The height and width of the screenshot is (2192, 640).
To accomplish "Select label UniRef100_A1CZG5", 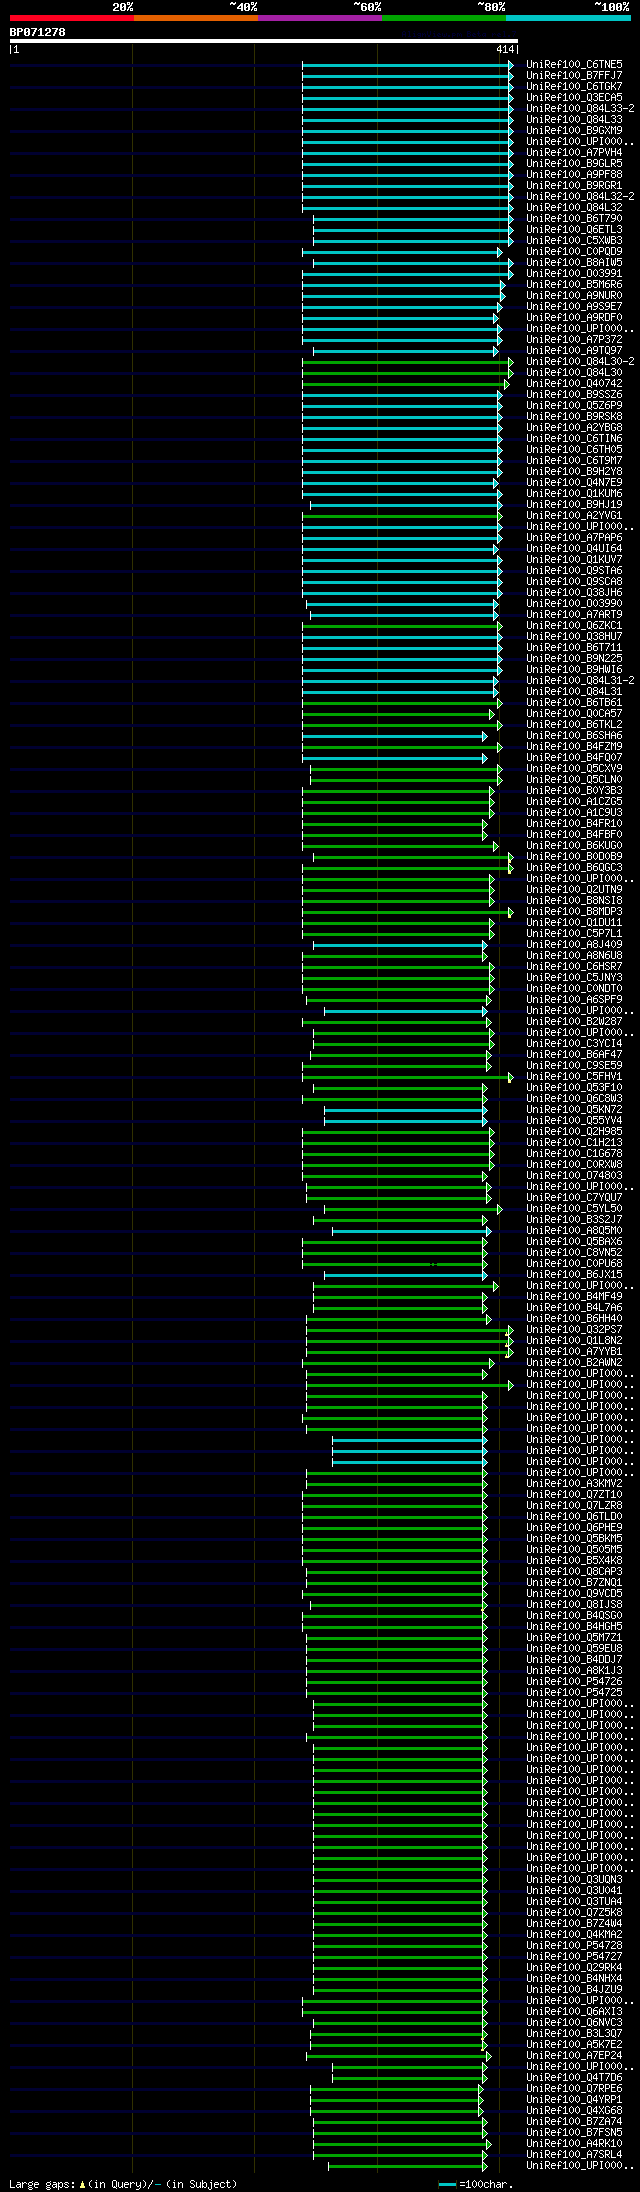I will (574, 801).
